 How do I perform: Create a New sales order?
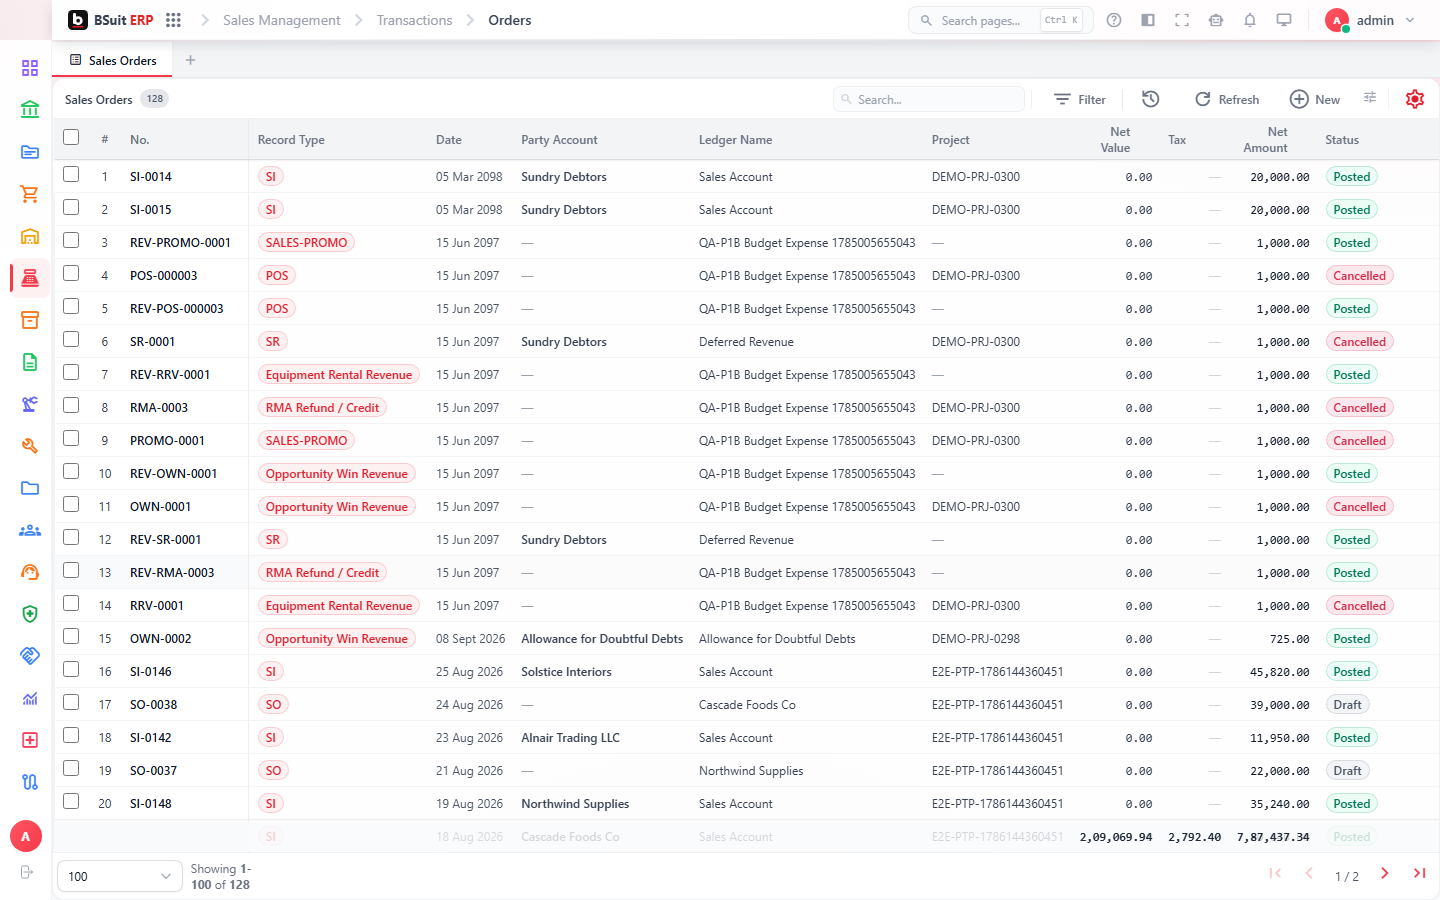1315,99
